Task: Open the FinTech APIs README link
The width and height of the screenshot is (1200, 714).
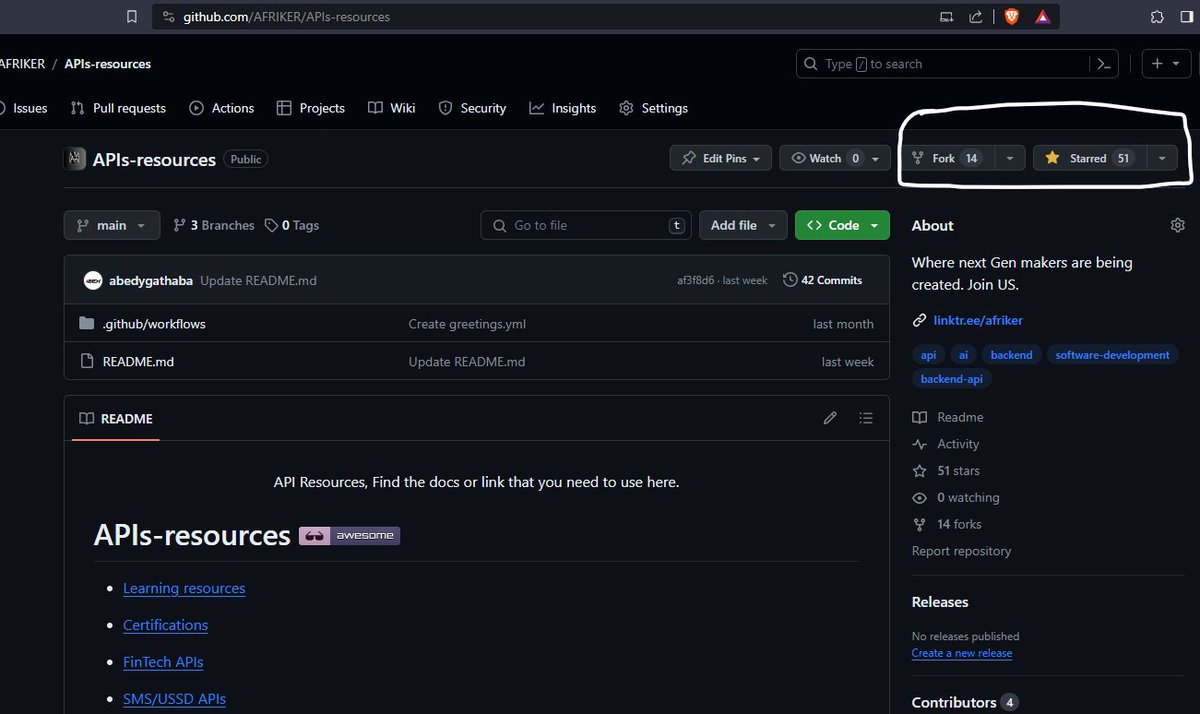Action: pos(163,662)
